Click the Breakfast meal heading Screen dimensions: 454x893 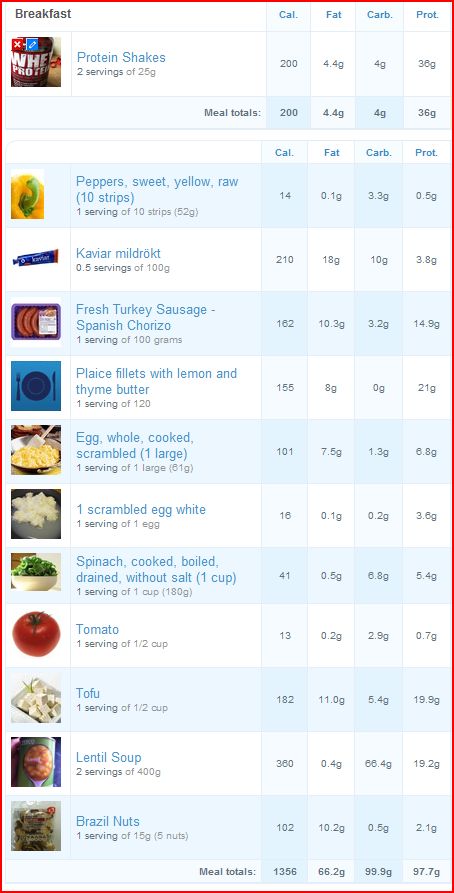click(x=43, y=14)
